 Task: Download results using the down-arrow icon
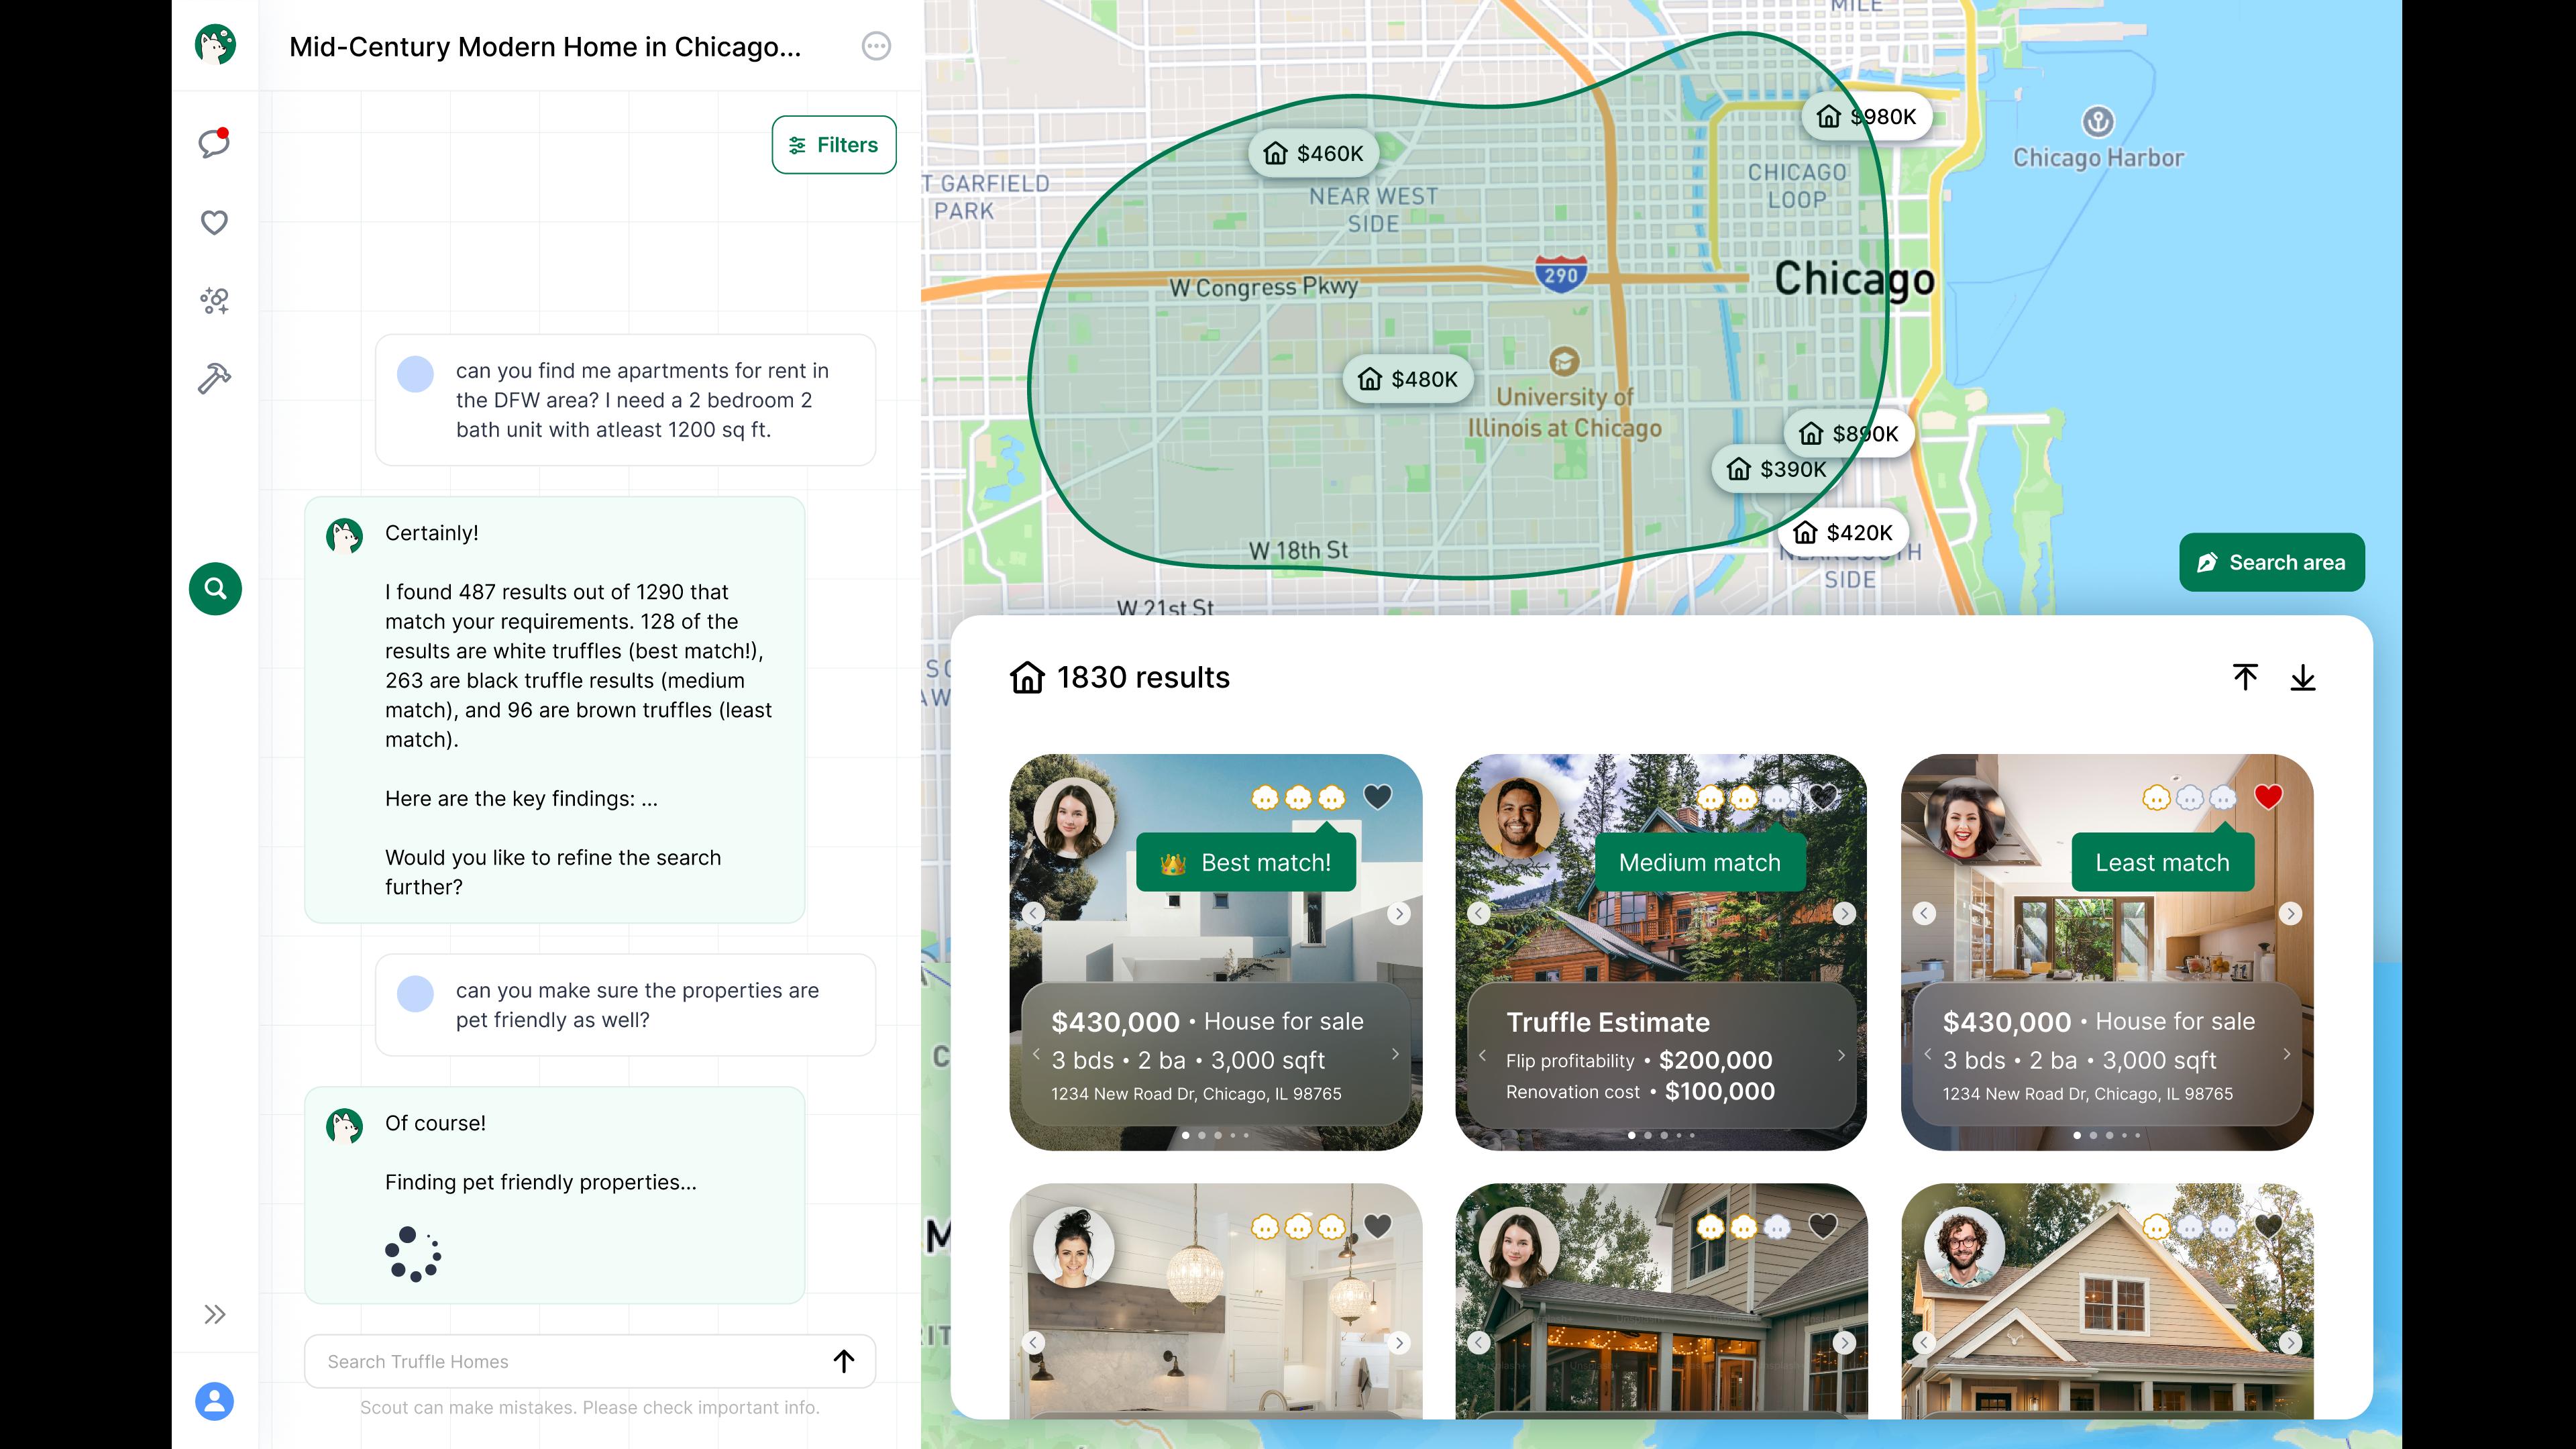pyautogui.click(x=2304, y=677)
